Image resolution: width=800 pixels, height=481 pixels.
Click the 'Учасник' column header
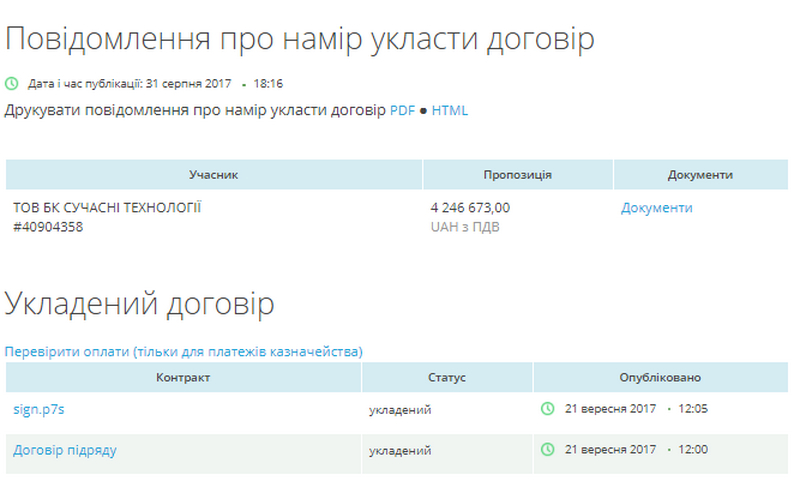pos(214,175)
